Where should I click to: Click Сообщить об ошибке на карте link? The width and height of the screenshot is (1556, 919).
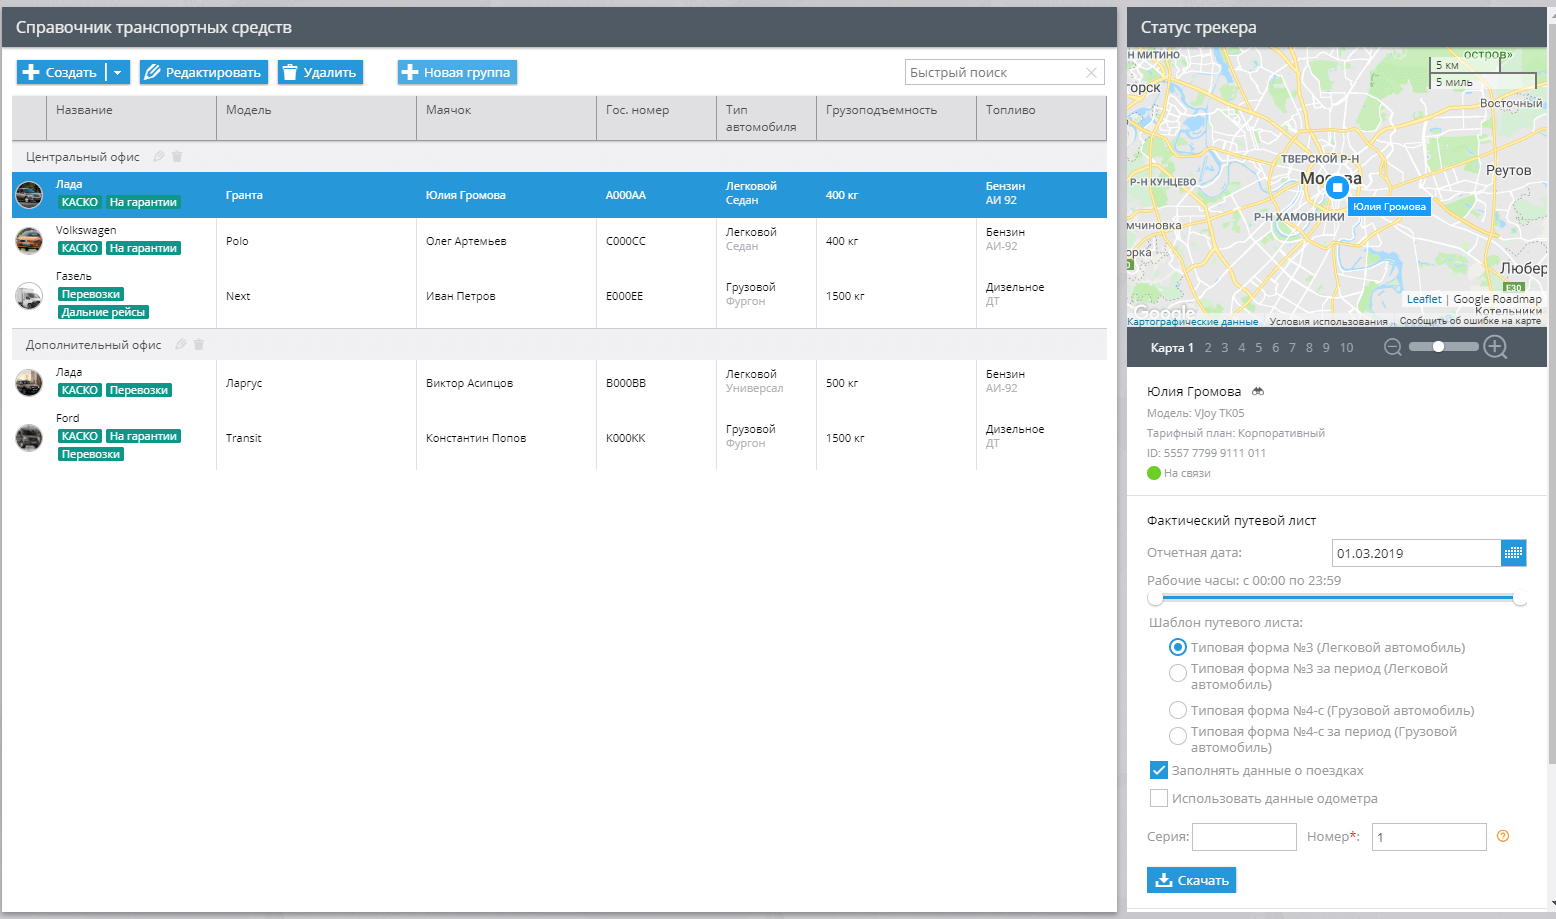pyautogui.click(x=1470, y=321)
